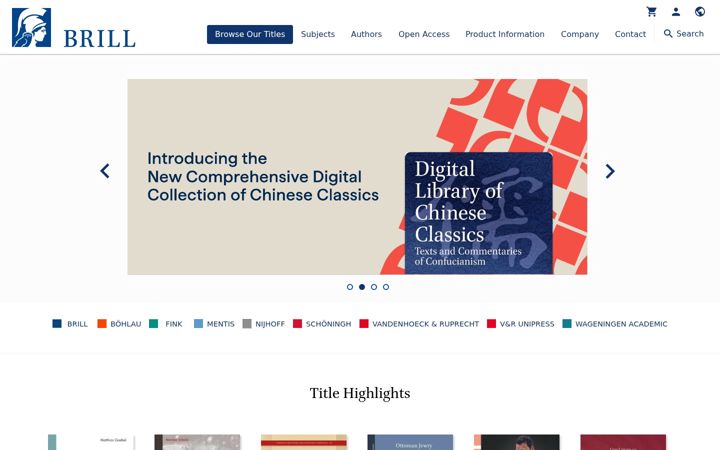
Task: Open the user account icon
Action: tap(675, 11)
